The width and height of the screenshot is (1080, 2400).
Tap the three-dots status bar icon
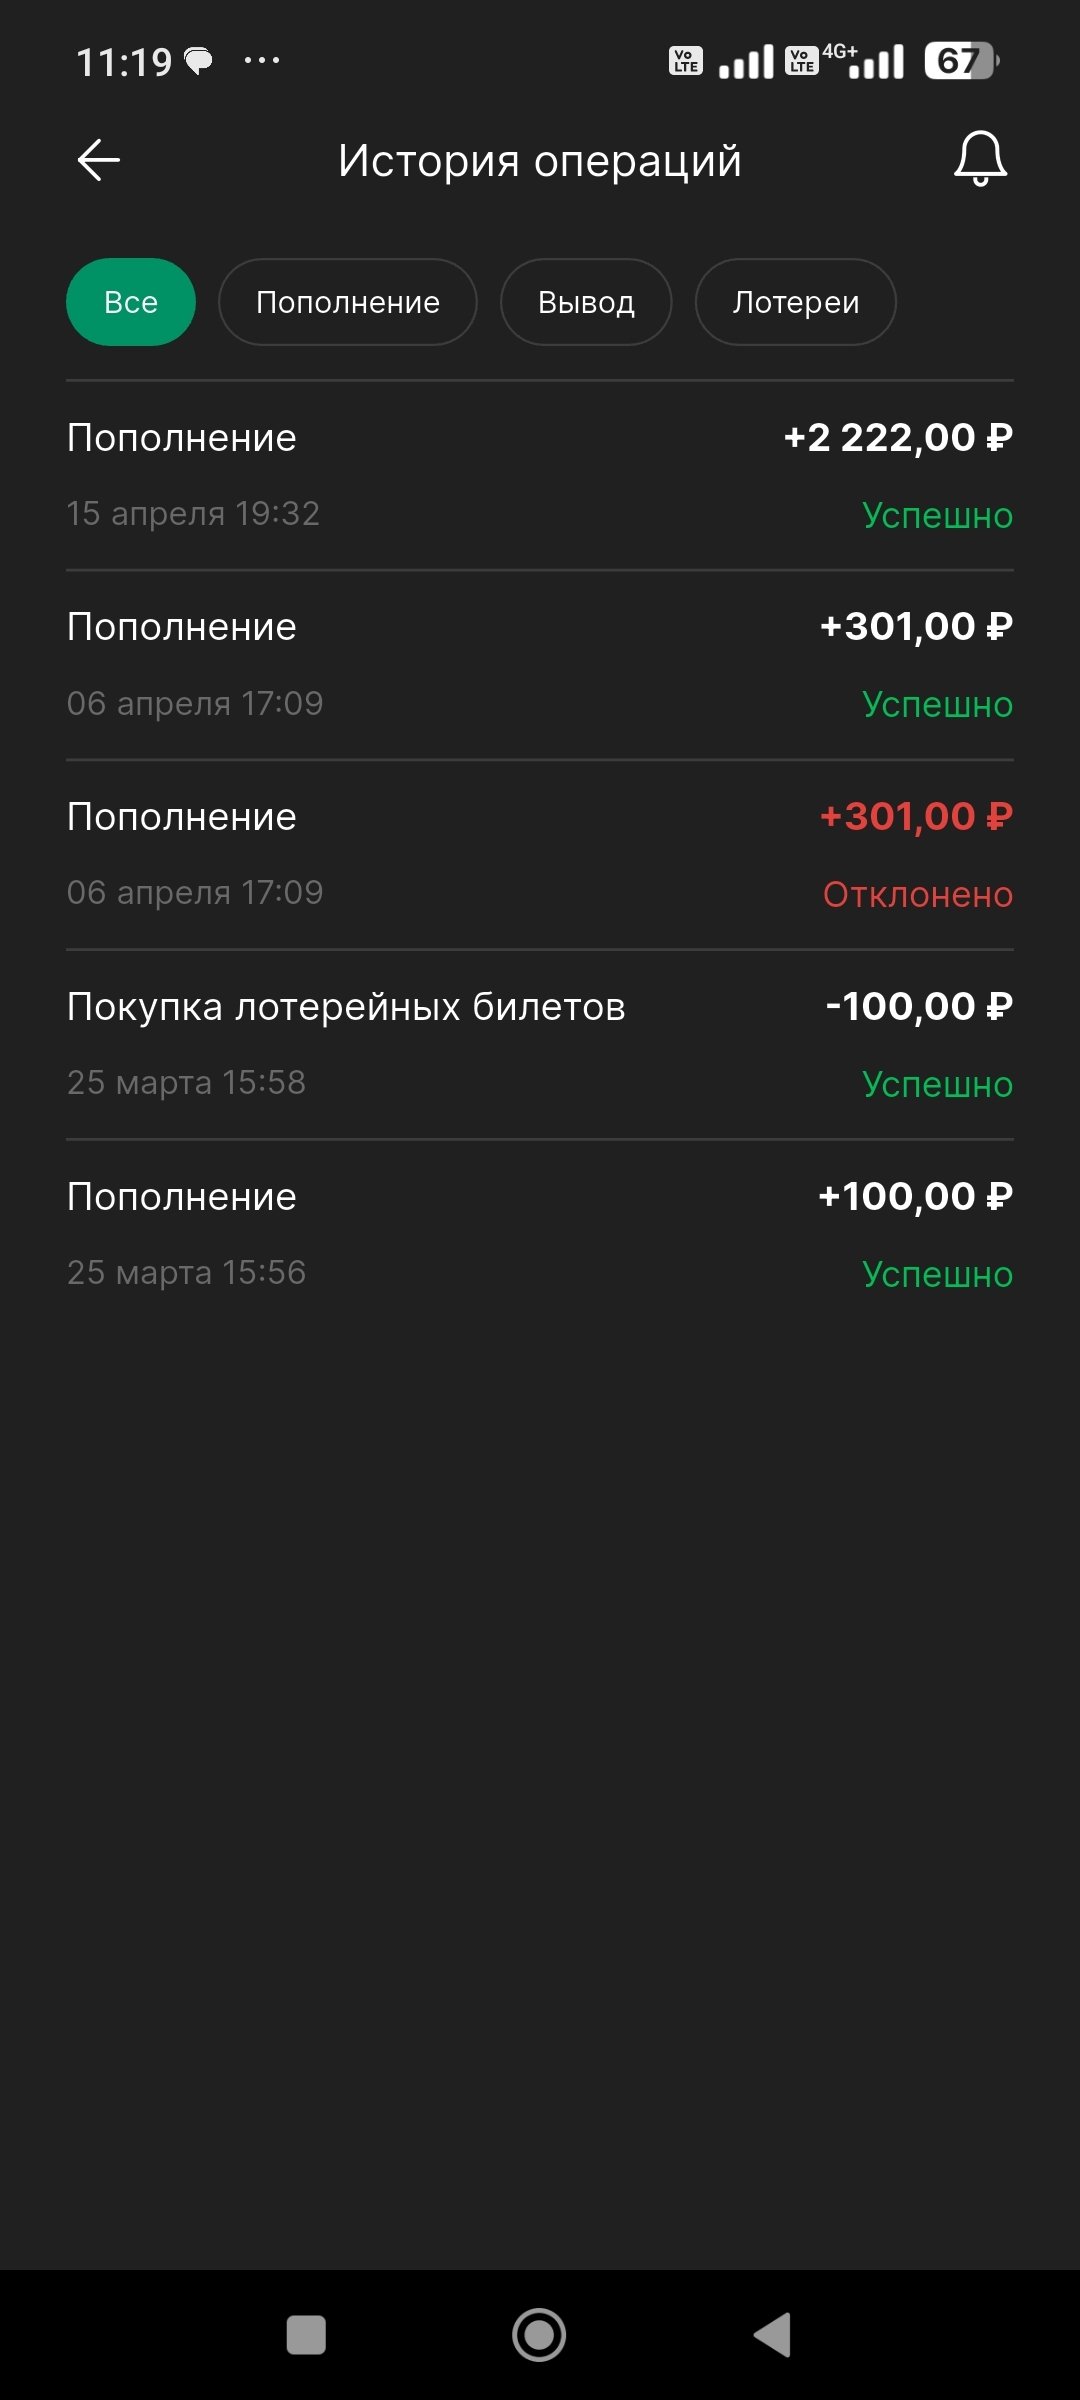pos(262,61)
